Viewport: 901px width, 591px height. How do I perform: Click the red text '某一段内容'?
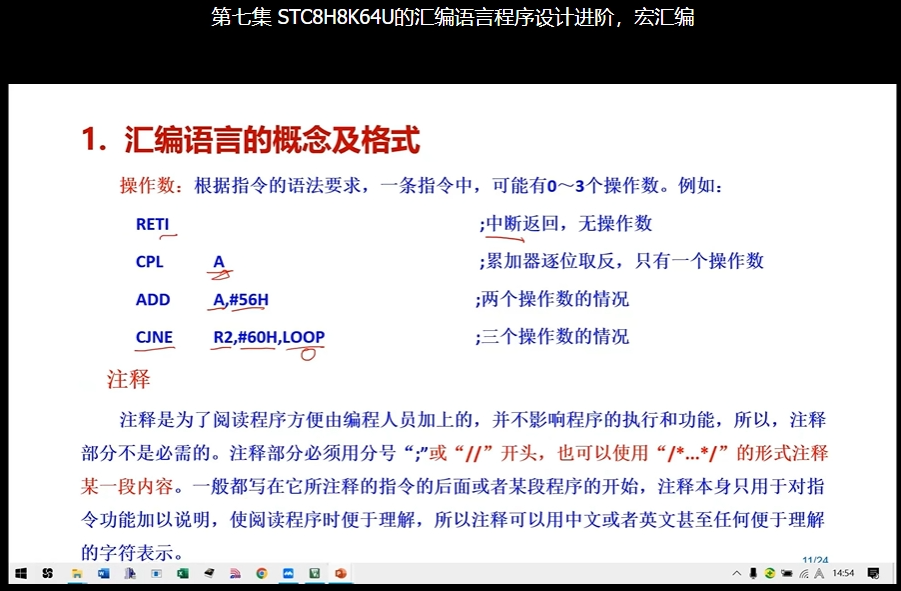pos(127,487)
